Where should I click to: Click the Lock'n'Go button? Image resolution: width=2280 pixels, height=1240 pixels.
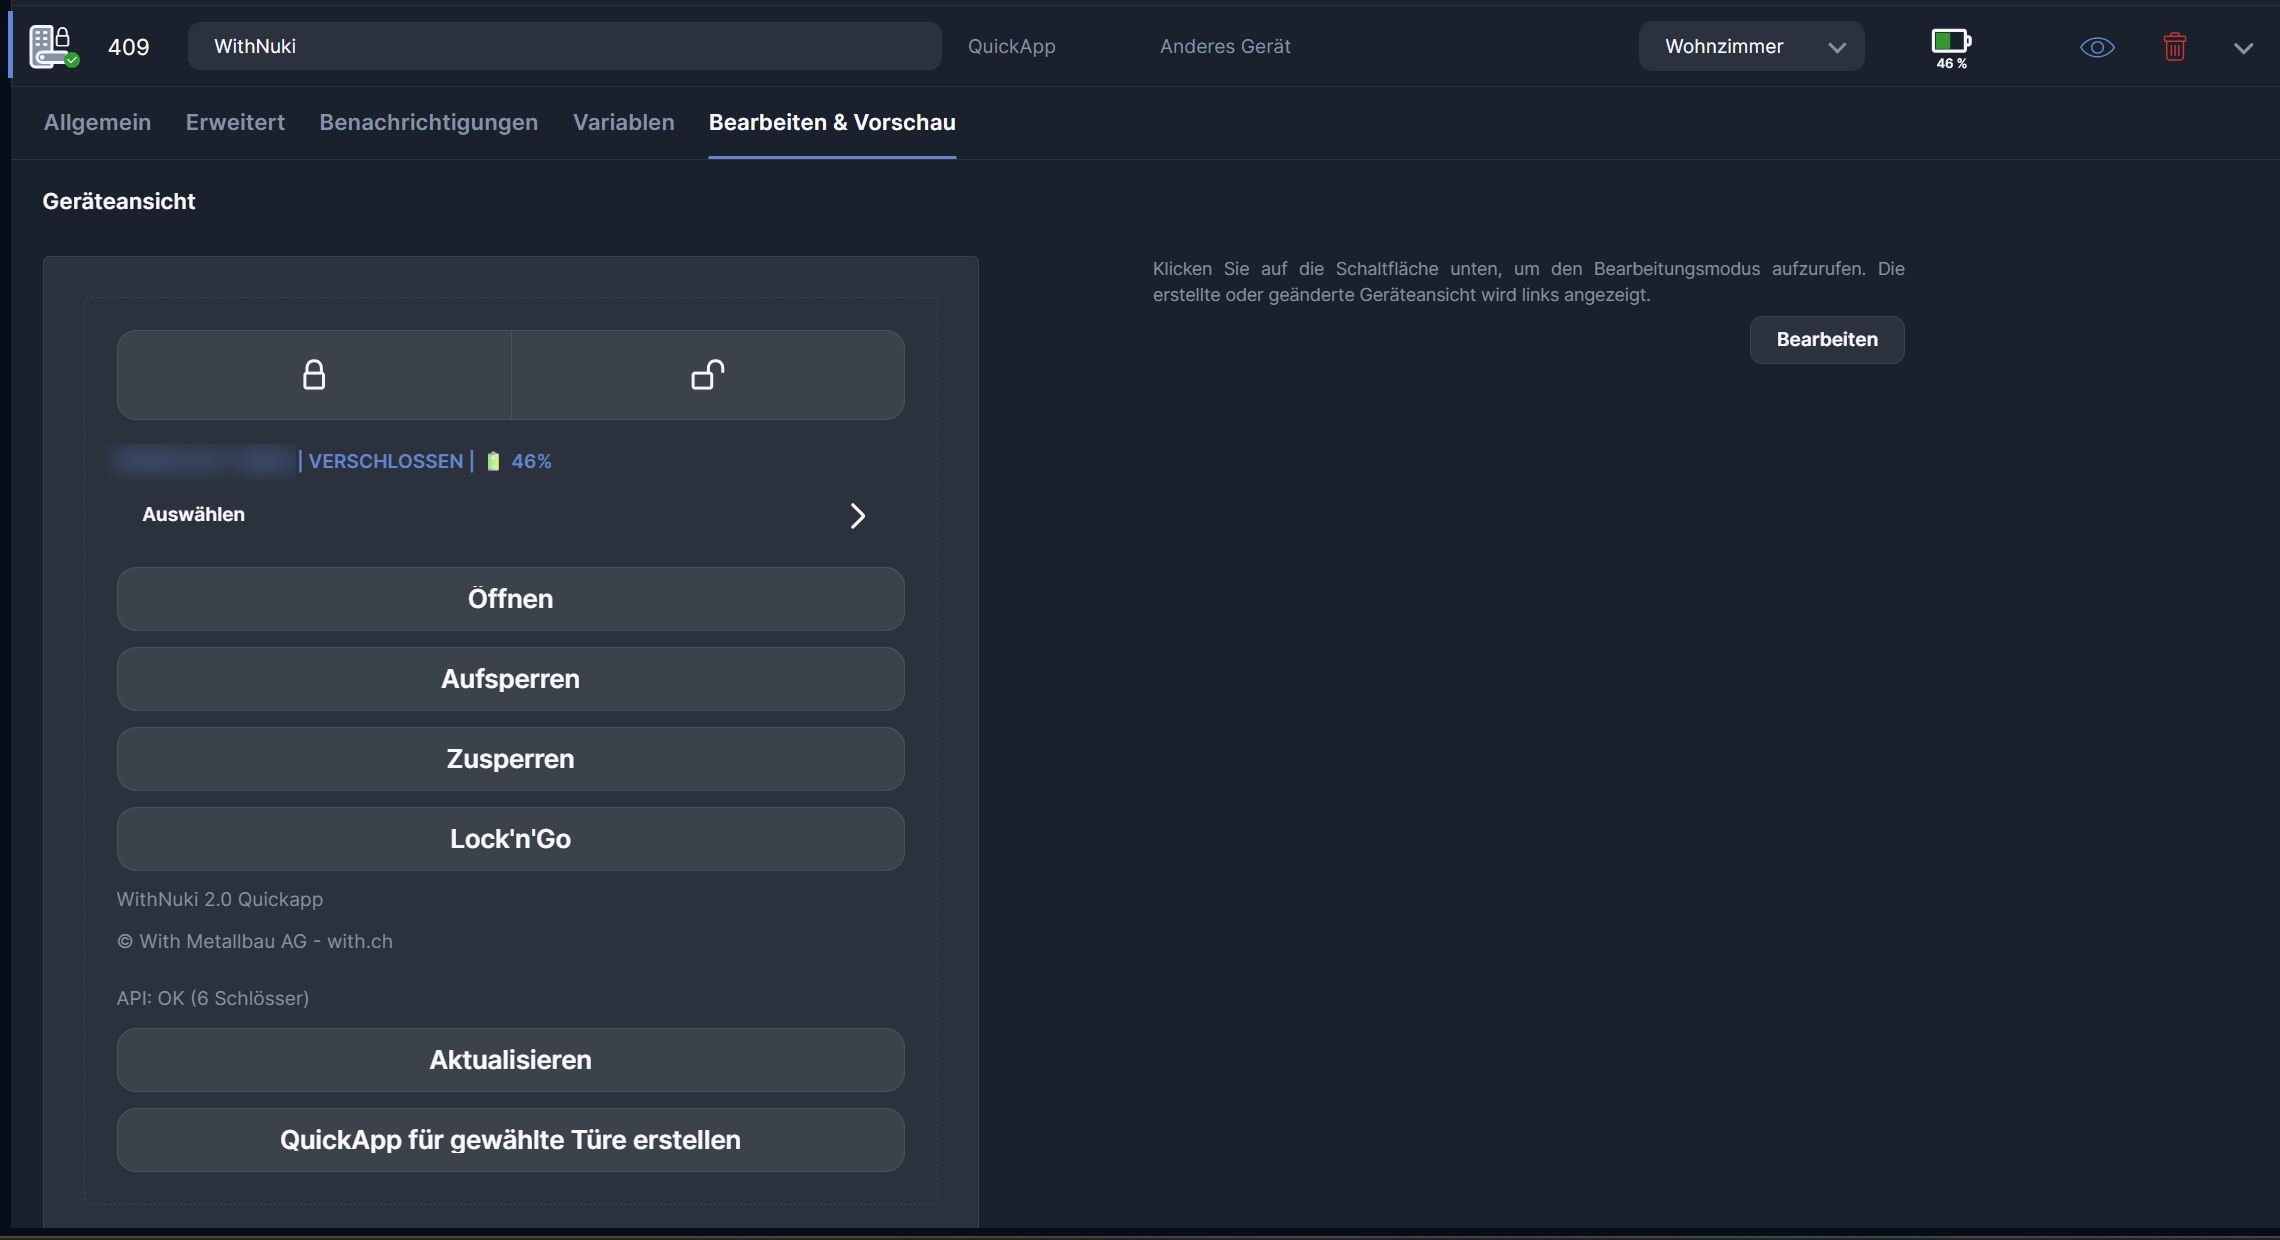click(x=510, y=839)
